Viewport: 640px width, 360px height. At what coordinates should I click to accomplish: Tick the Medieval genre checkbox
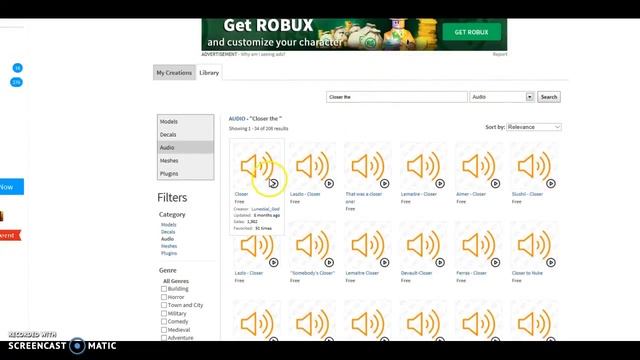(x=164, y=330)
